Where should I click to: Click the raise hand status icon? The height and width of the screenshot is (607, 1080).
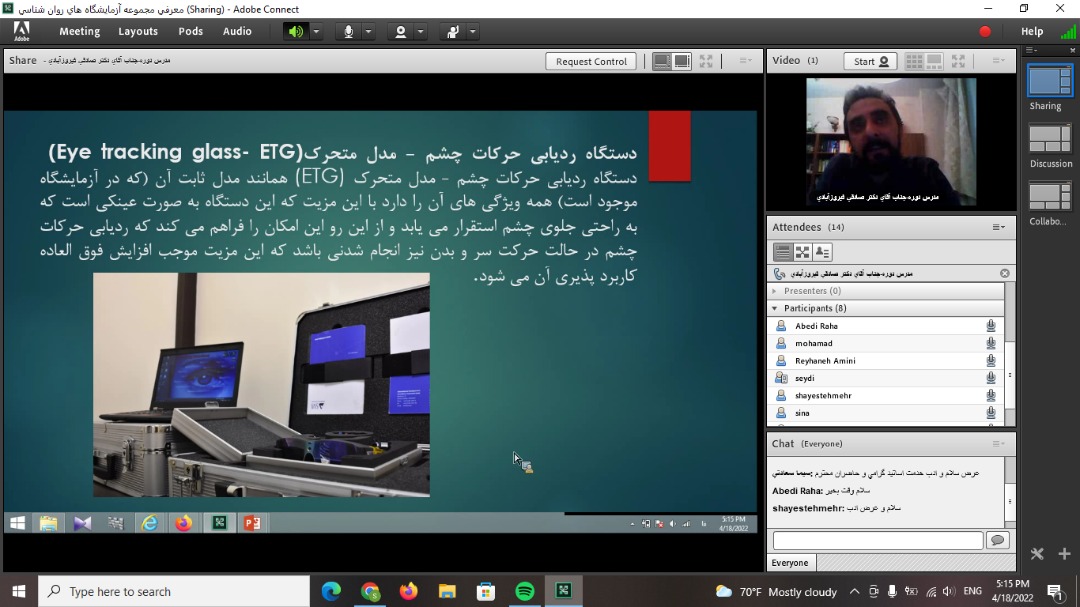point(453,32)
